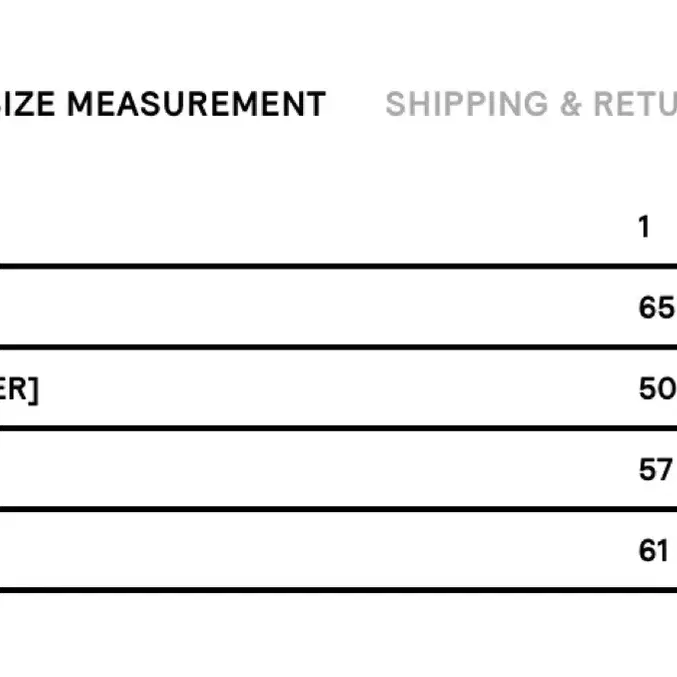Click the divider line beneath the 57 row
The image size is (677, 677).
(338, 509)
